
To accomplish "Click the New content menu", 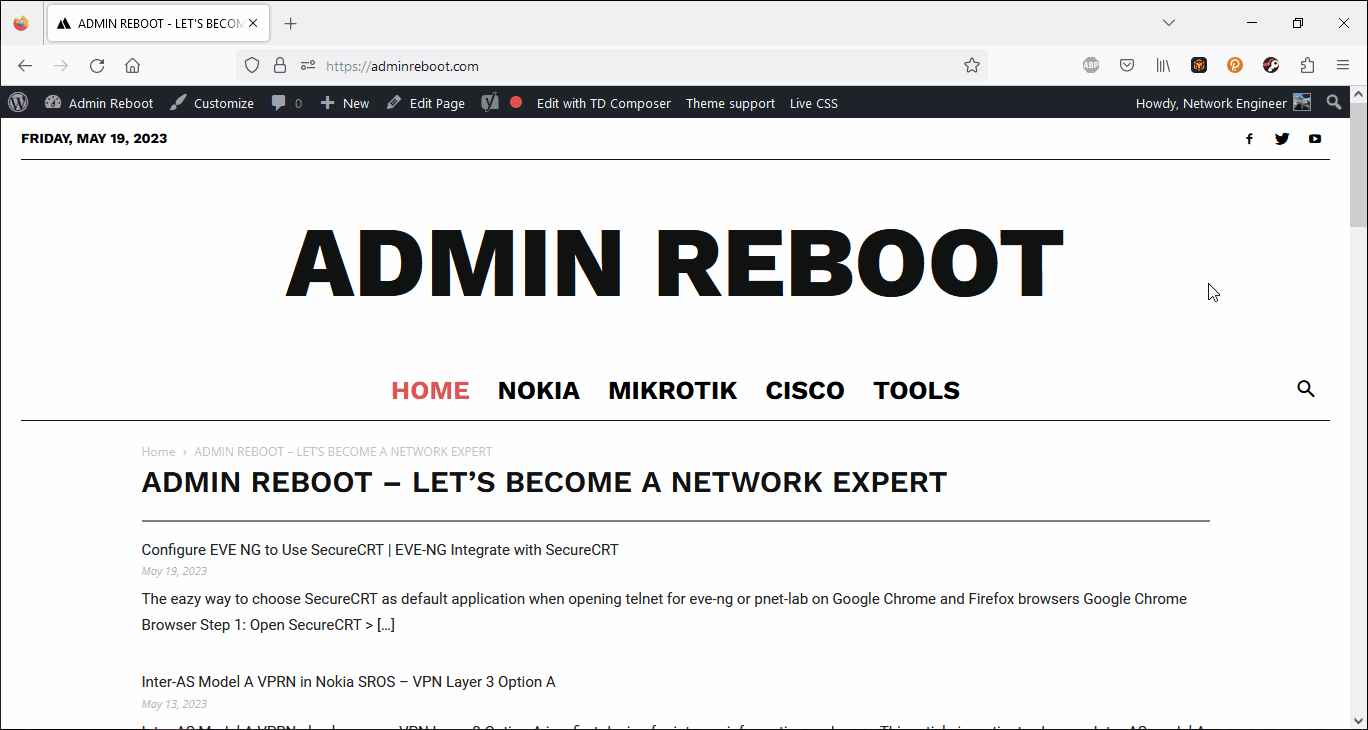I will coord(344,103).
